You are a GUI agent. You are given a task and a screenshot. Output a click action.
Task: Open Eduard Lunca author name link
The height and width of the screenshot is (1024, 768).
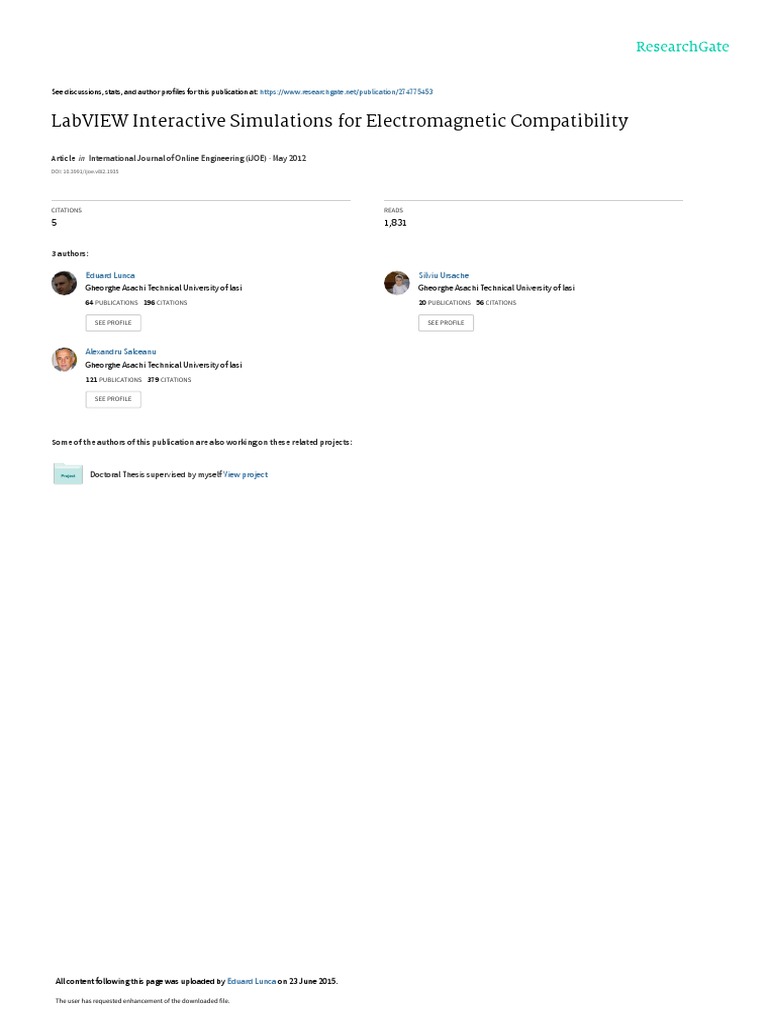click(x=110, y=276)
